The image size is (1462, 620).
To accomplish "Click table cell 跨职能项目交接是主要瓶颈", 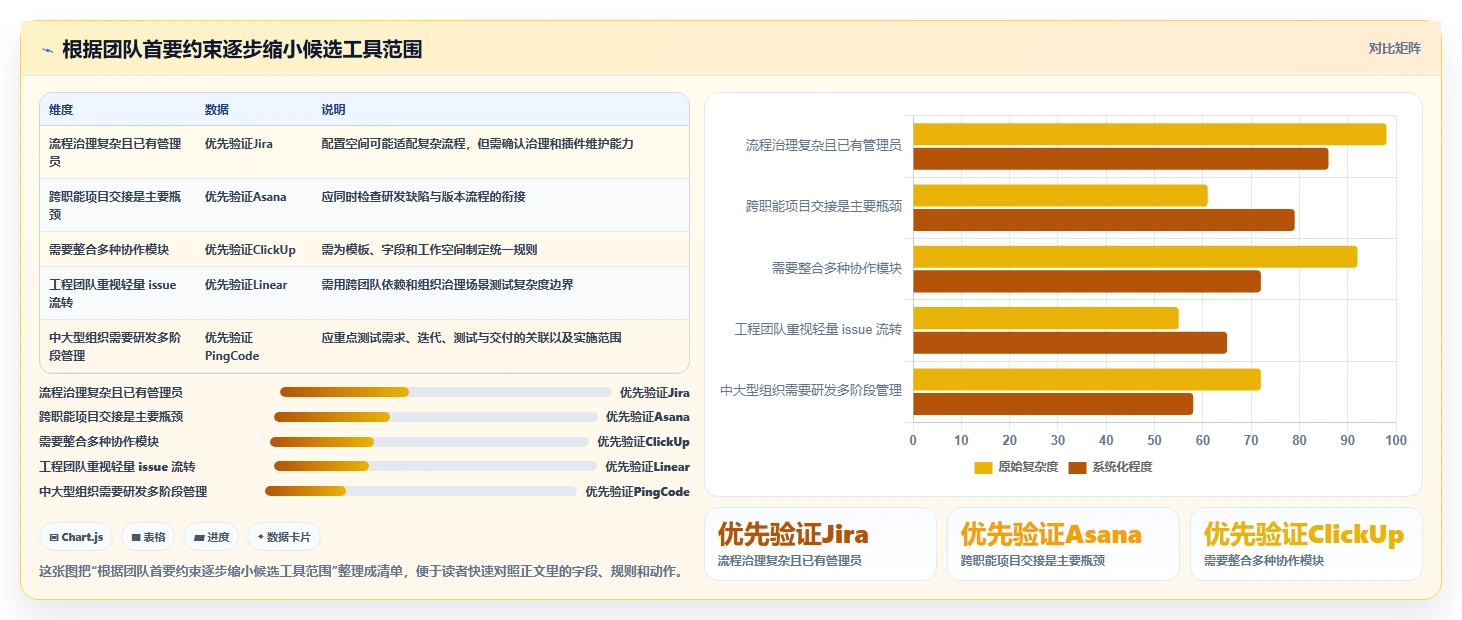I will (x=115, y=205).
